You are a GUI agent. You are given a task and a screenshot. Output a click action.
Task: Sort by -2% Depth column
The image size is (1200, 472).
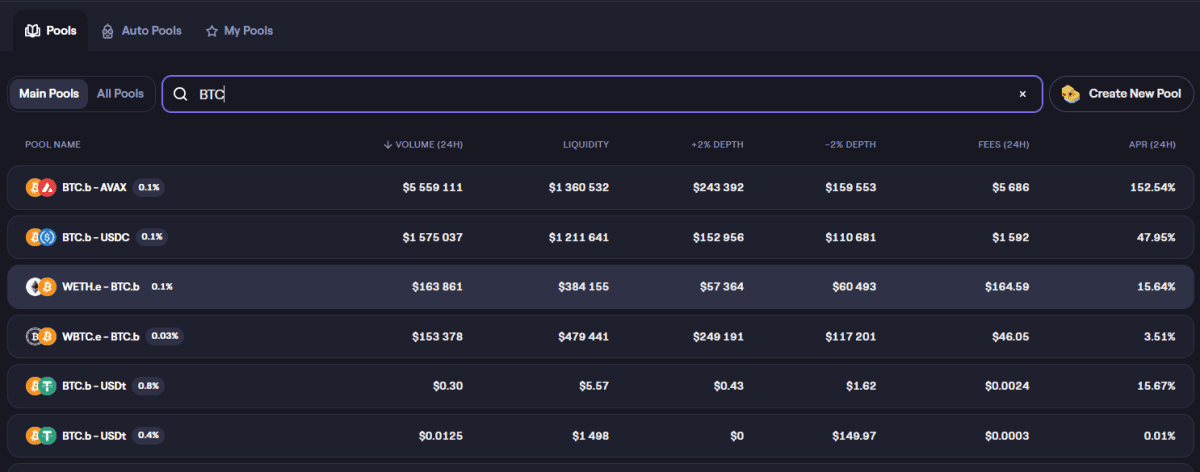[850, 145]
